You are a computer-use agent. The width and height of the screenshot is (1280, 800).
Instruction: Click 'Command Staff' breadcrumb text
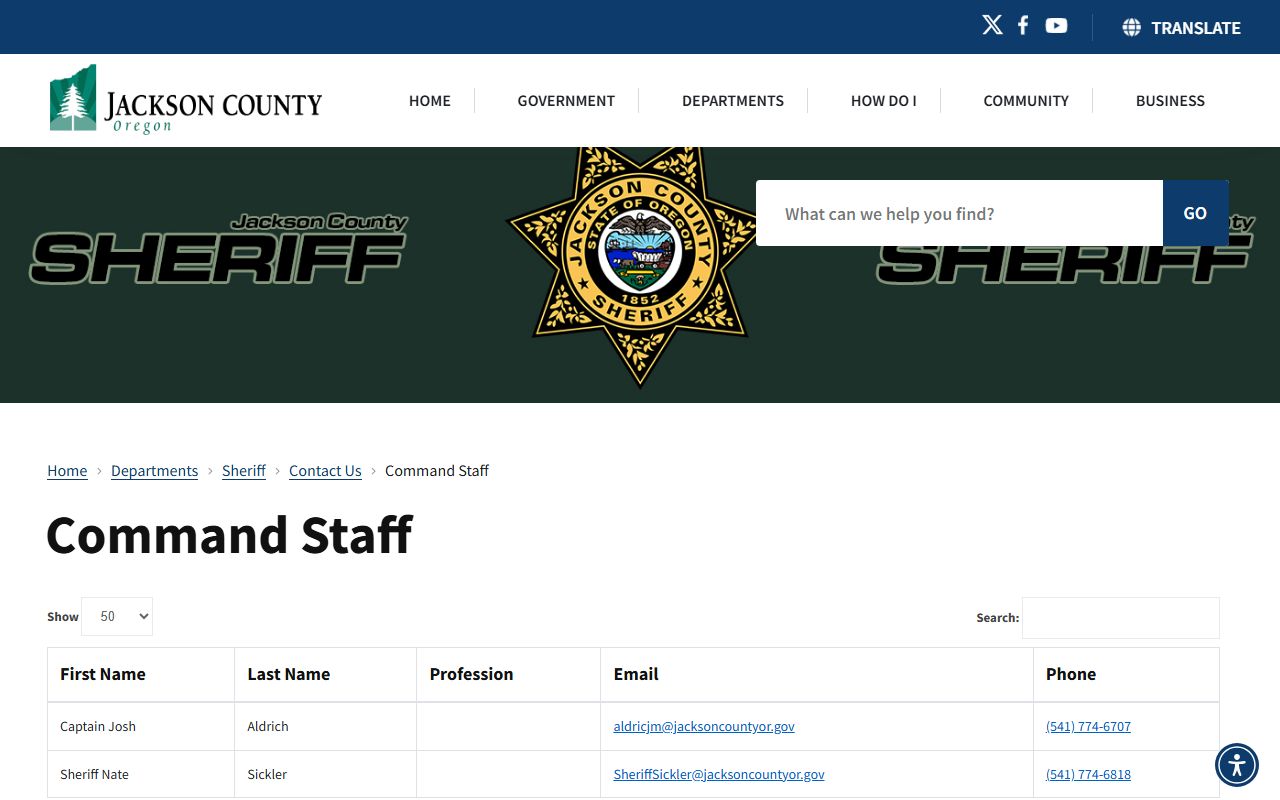tap(437, 471)
